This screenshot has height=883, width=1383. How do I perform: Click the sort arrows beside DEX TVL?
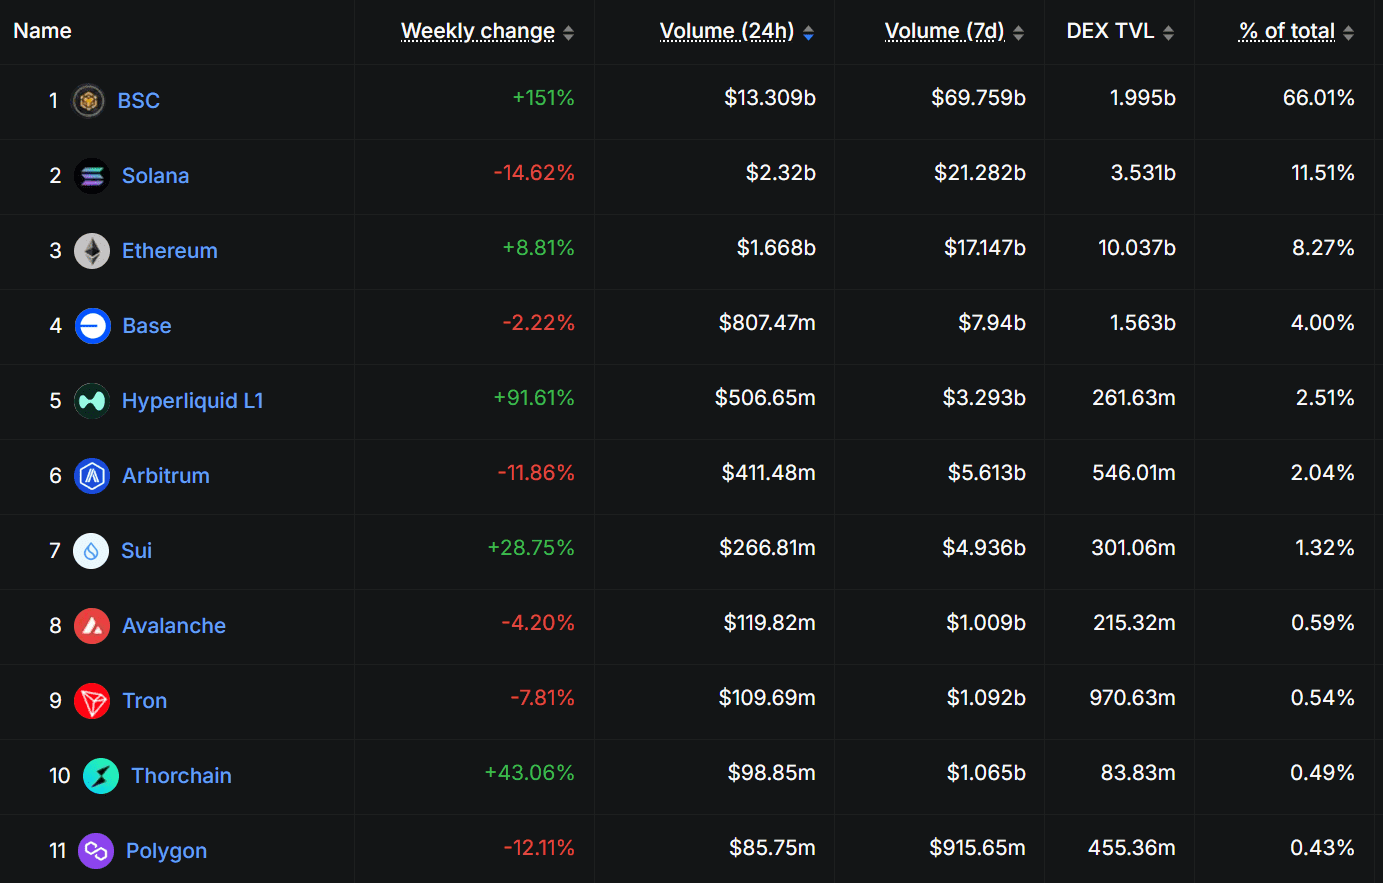pyautogui.click(x=1169, y=31)
